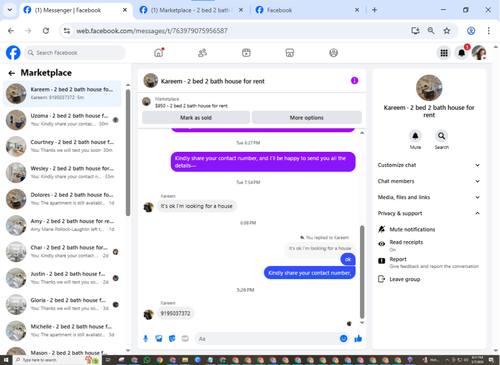
Task: Open conversation information purple icon
Action: point(354,81)
